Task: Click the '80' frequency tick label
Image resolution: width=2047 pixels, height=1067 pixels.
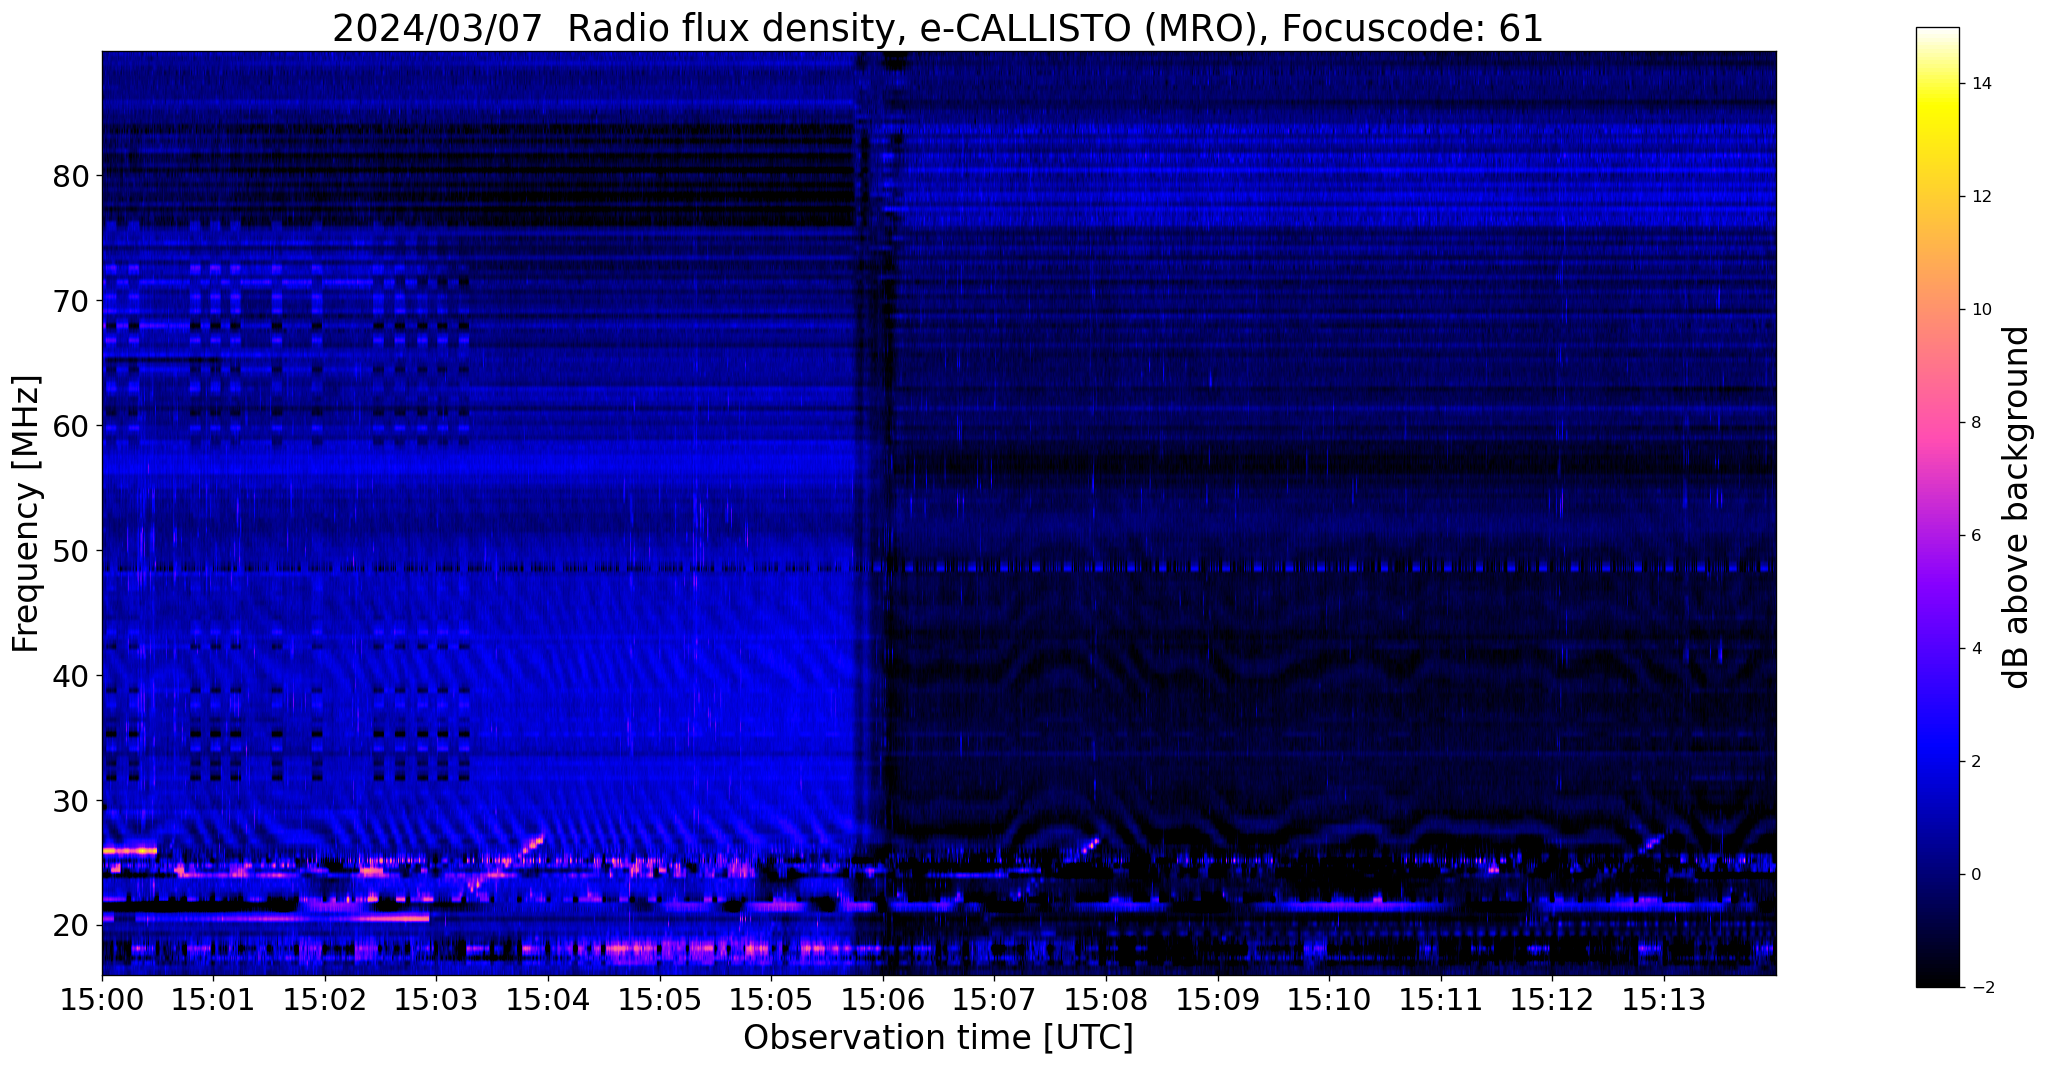Action: coord(70,176)
